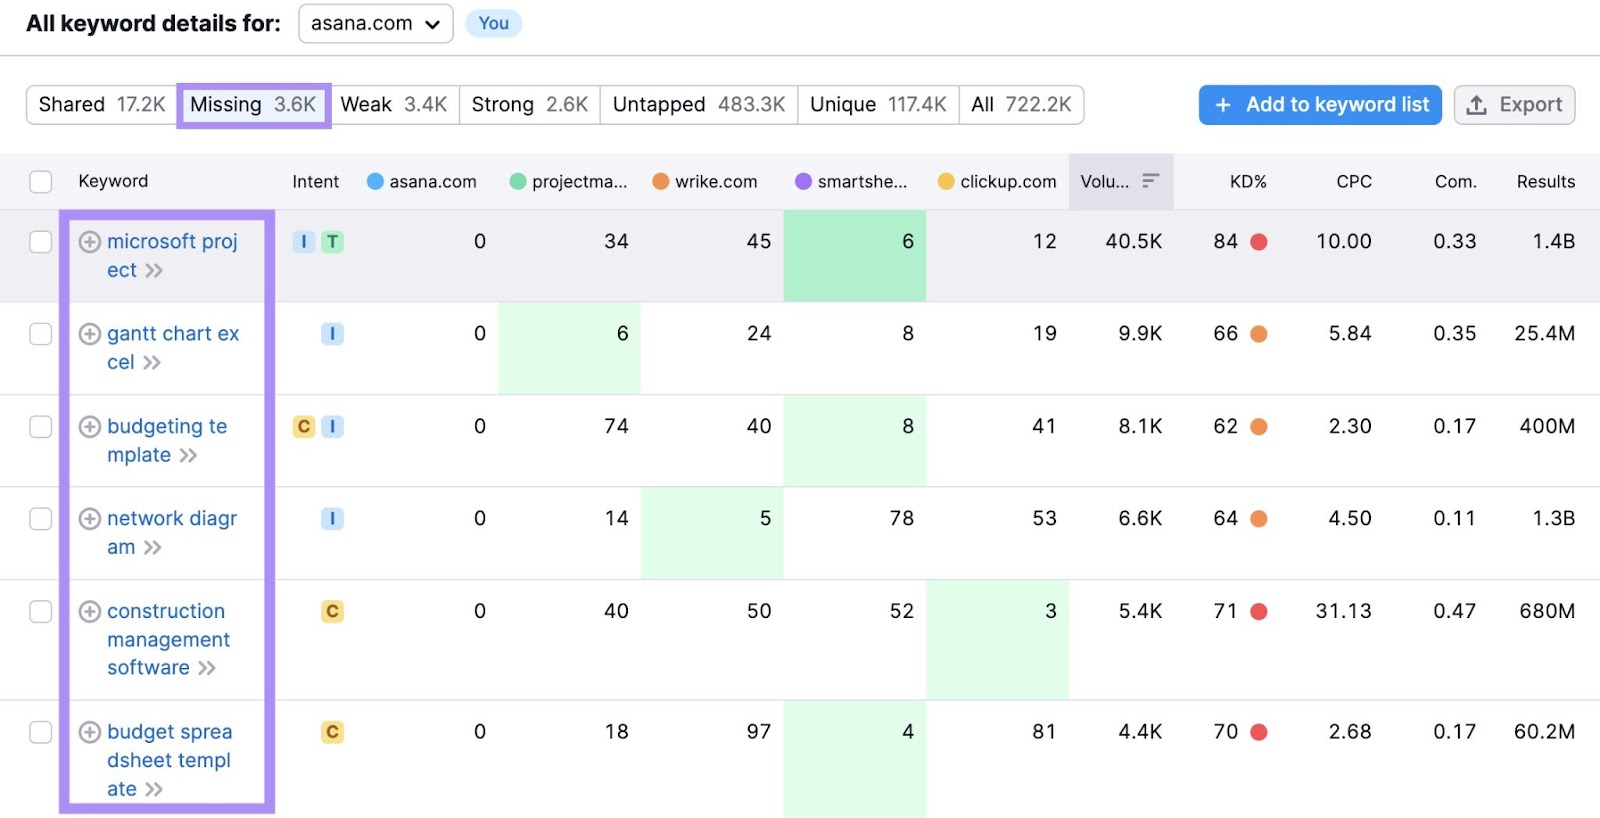Open the asana.com domain dropdown
This screenshot has width=1600, height=818.
pos(375,24)
